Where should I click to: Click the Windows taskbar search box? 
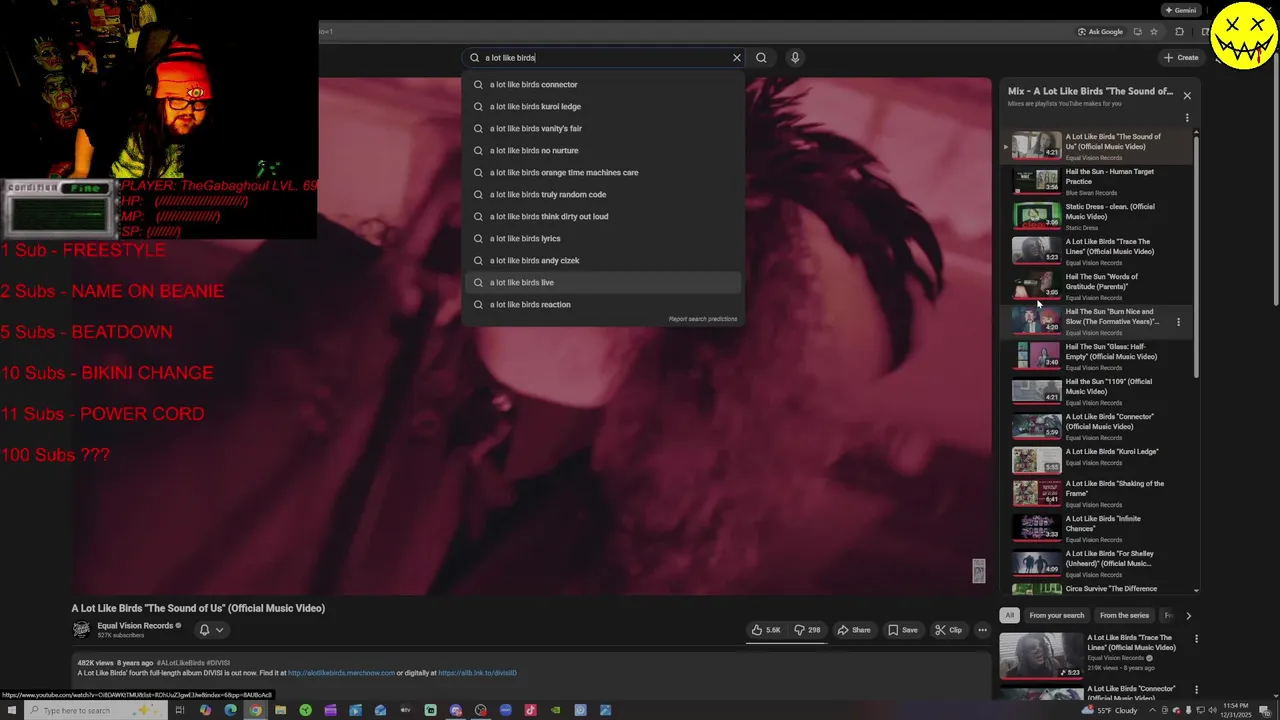[95, 710]
